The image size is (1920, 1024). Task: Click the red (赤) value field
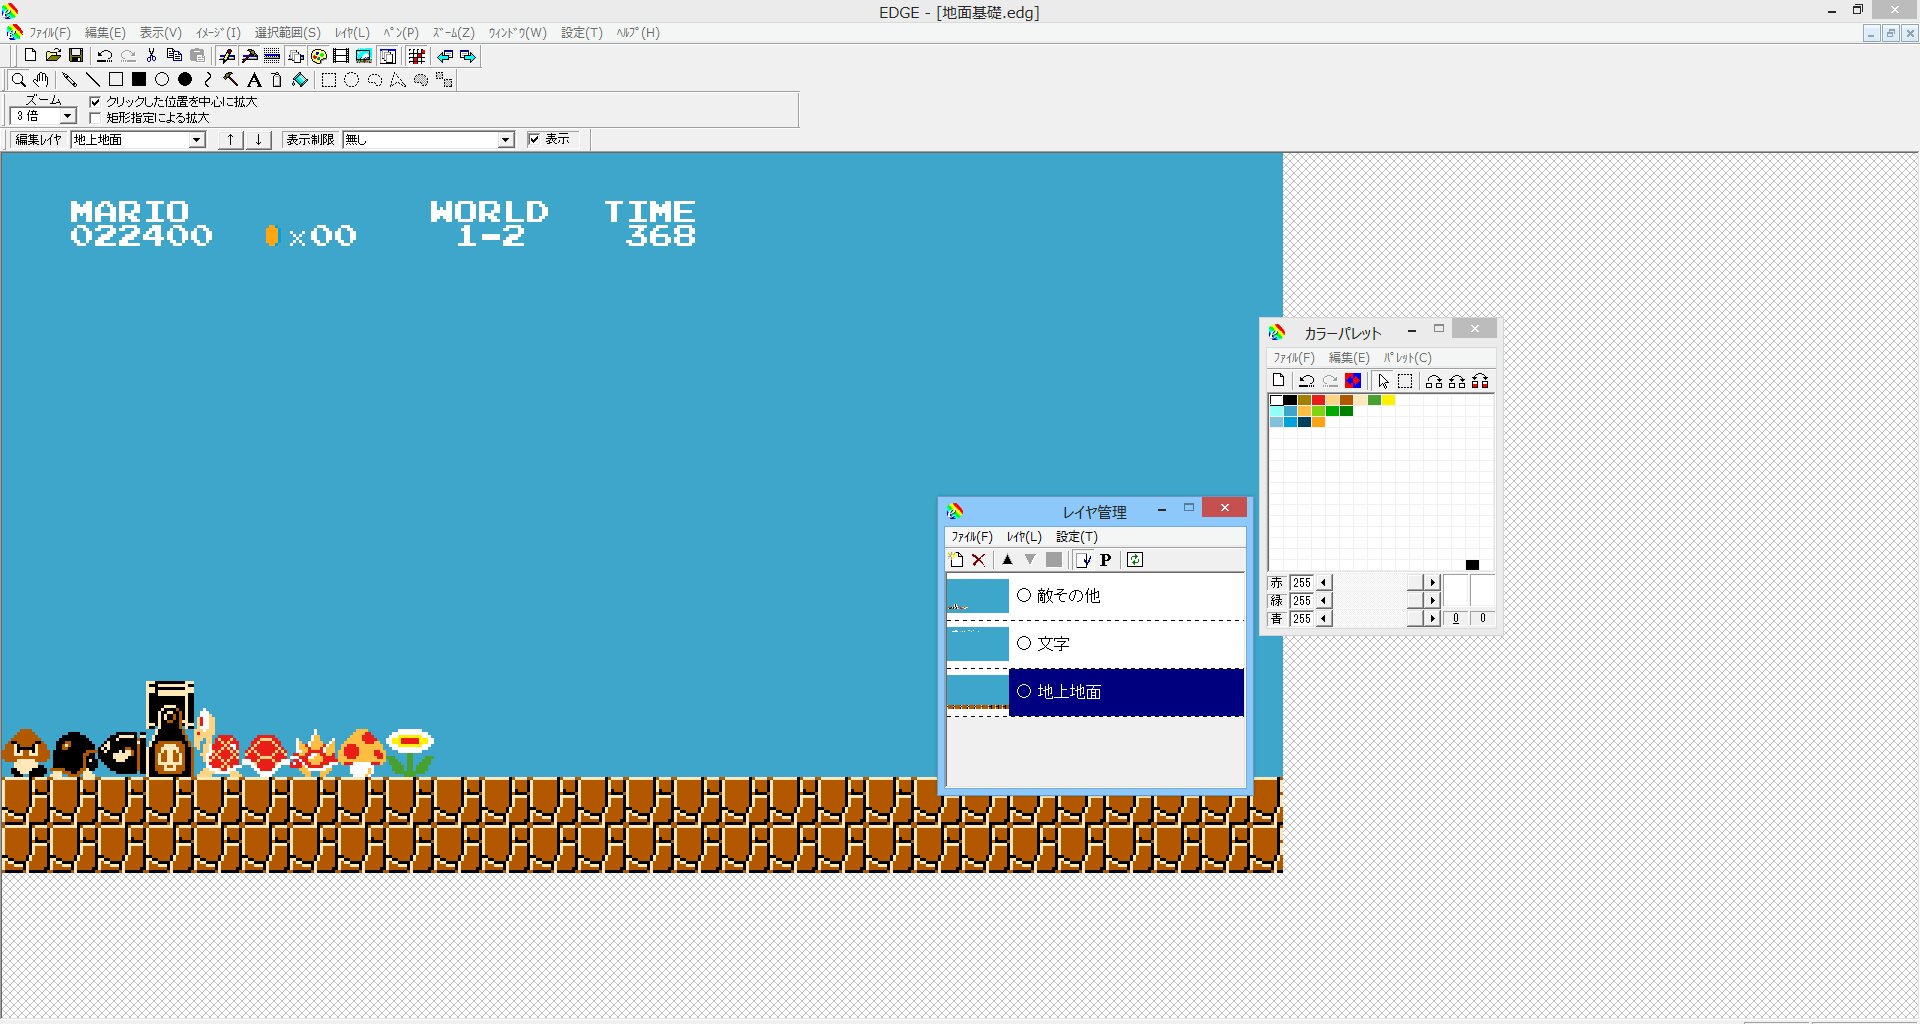tap(1301, 583)
